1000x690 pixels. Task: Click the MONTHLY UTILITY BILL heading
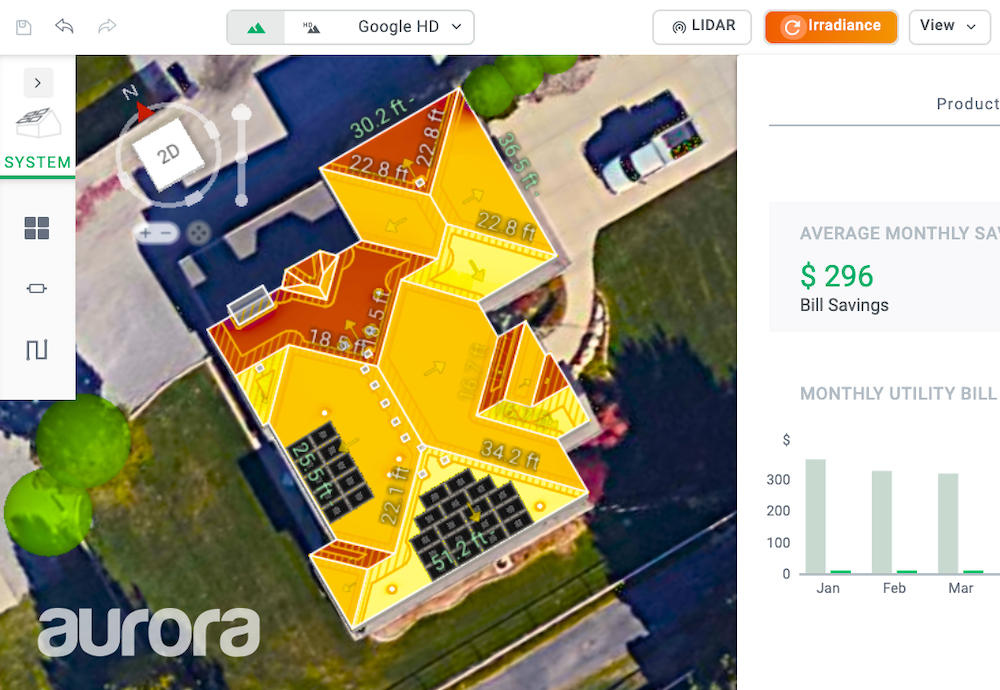coord(898,393)
